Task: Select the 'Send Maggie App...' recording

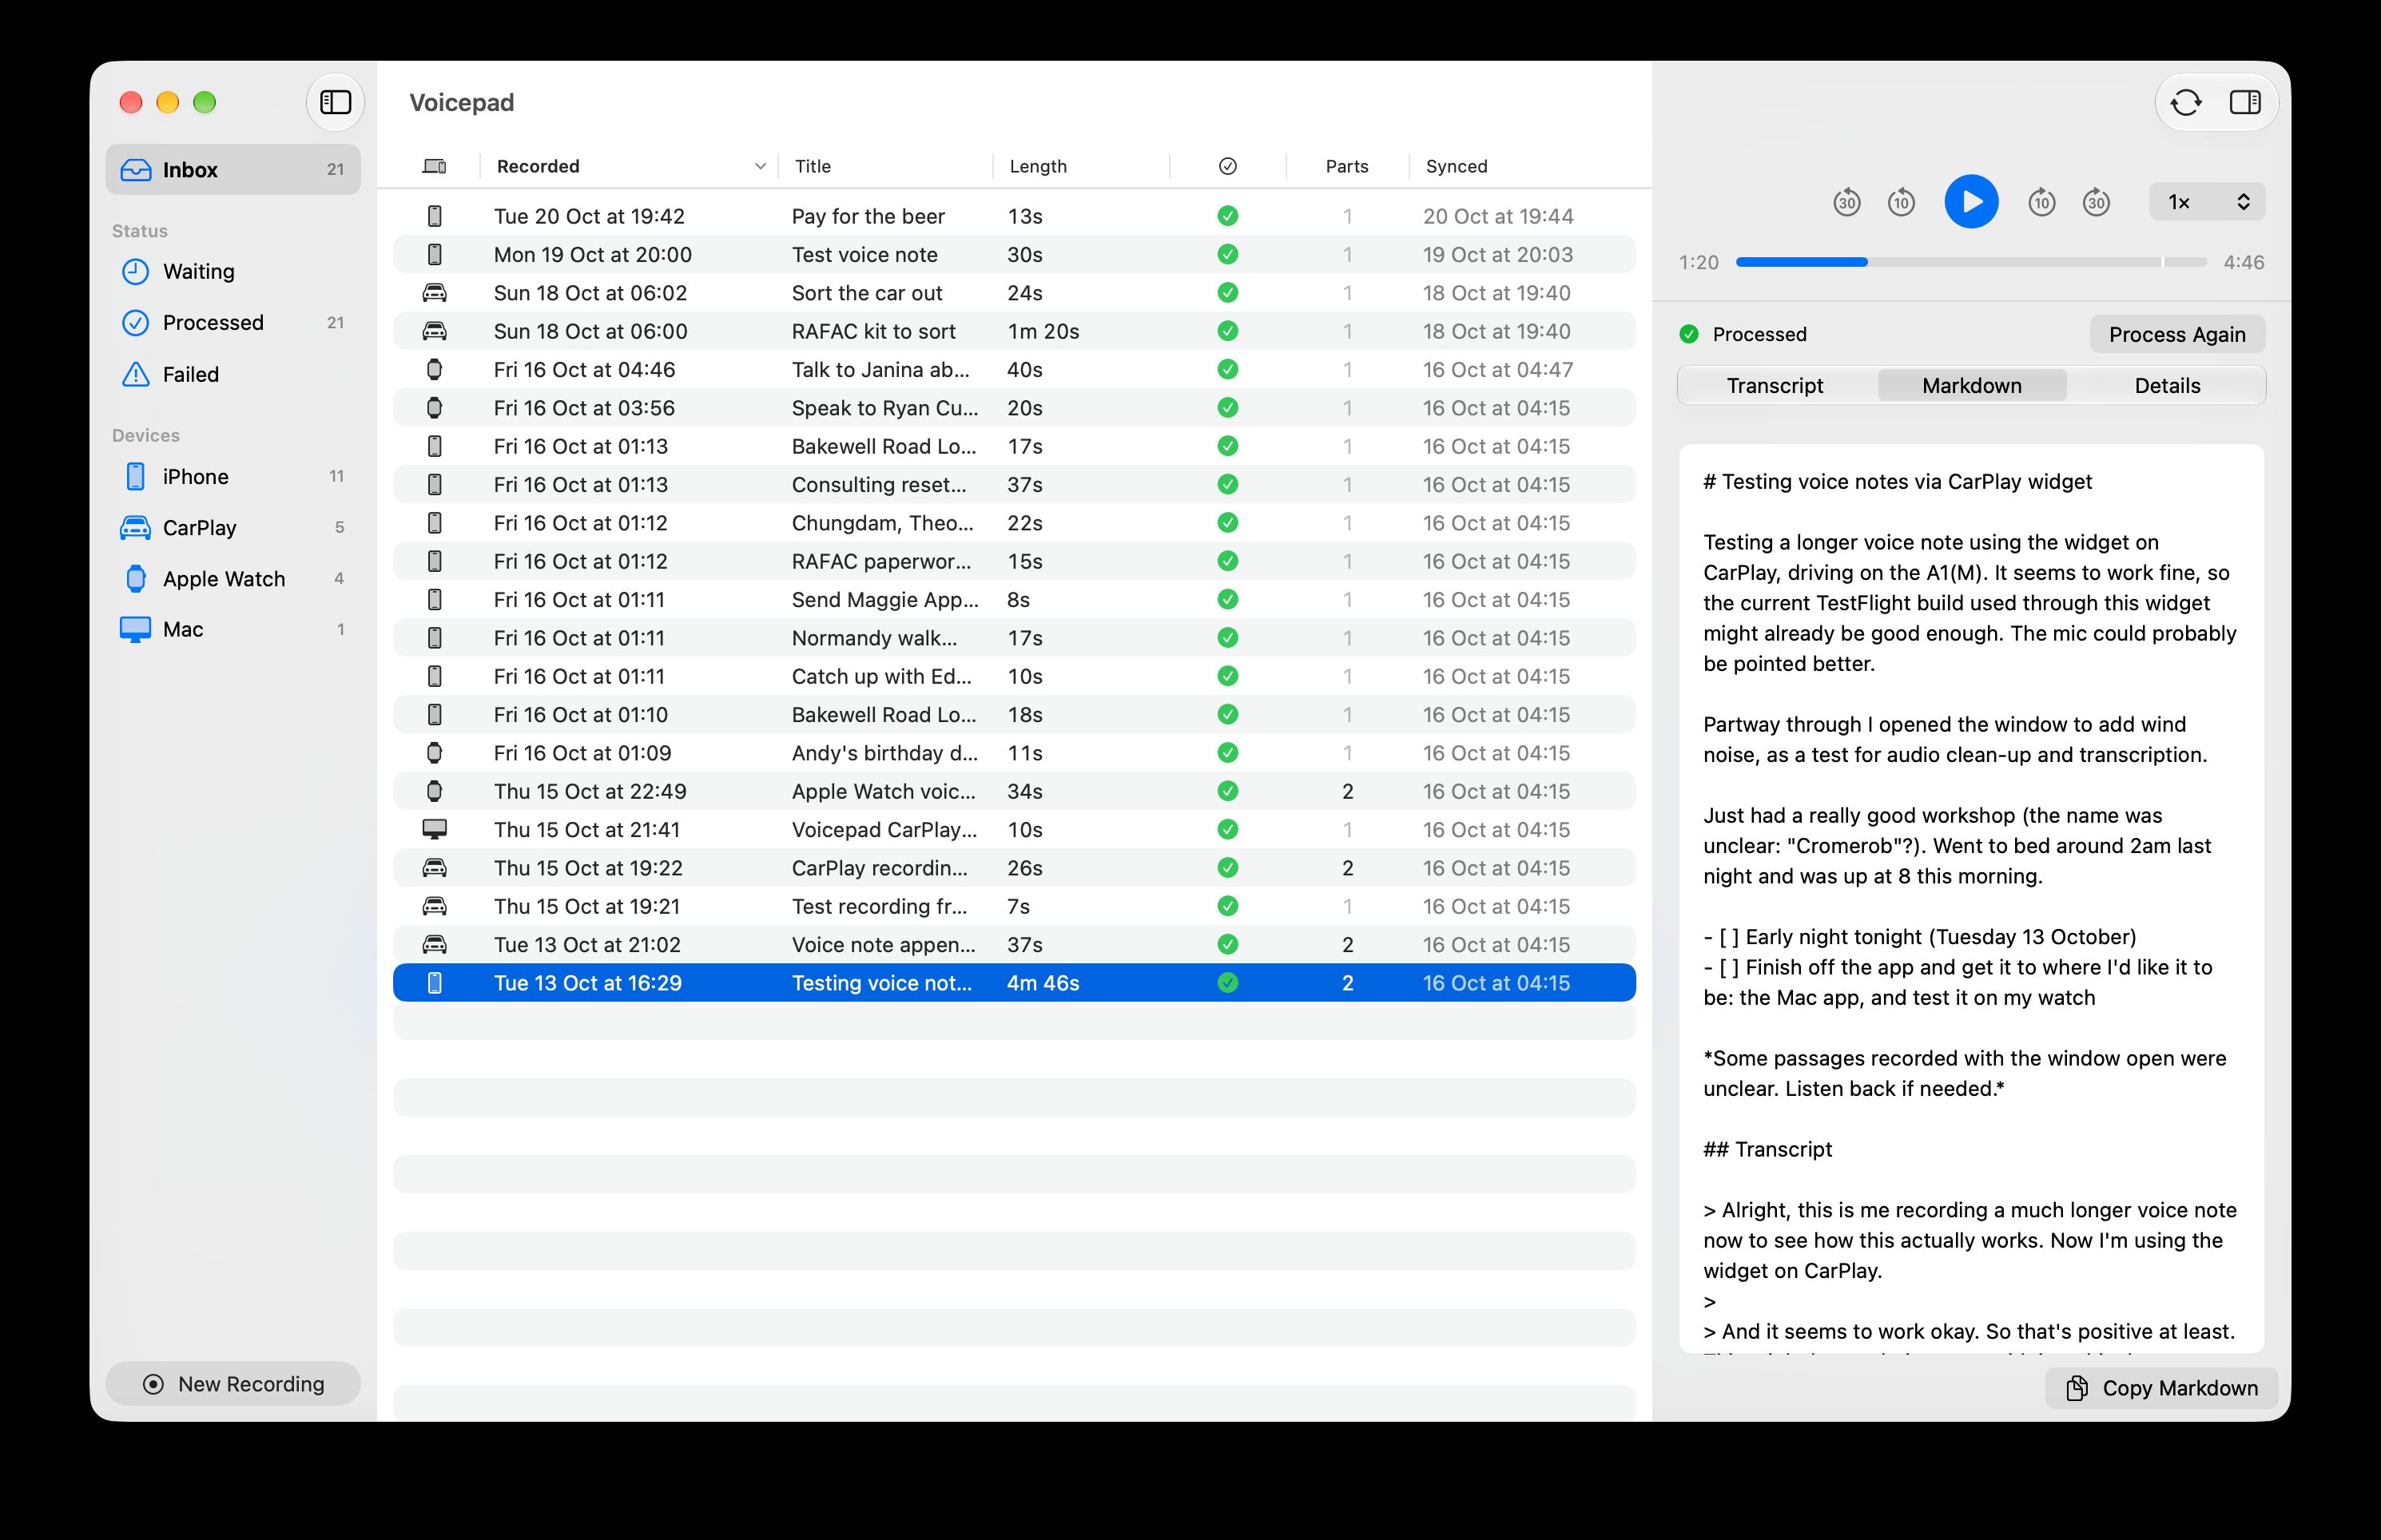Action: [1014, 600]
